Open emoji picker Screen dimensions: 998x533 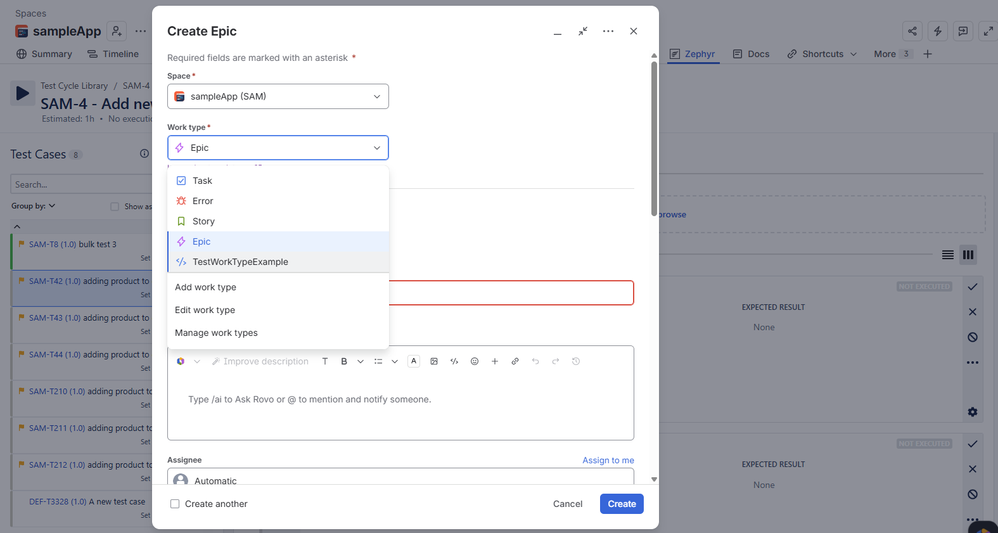474,361
